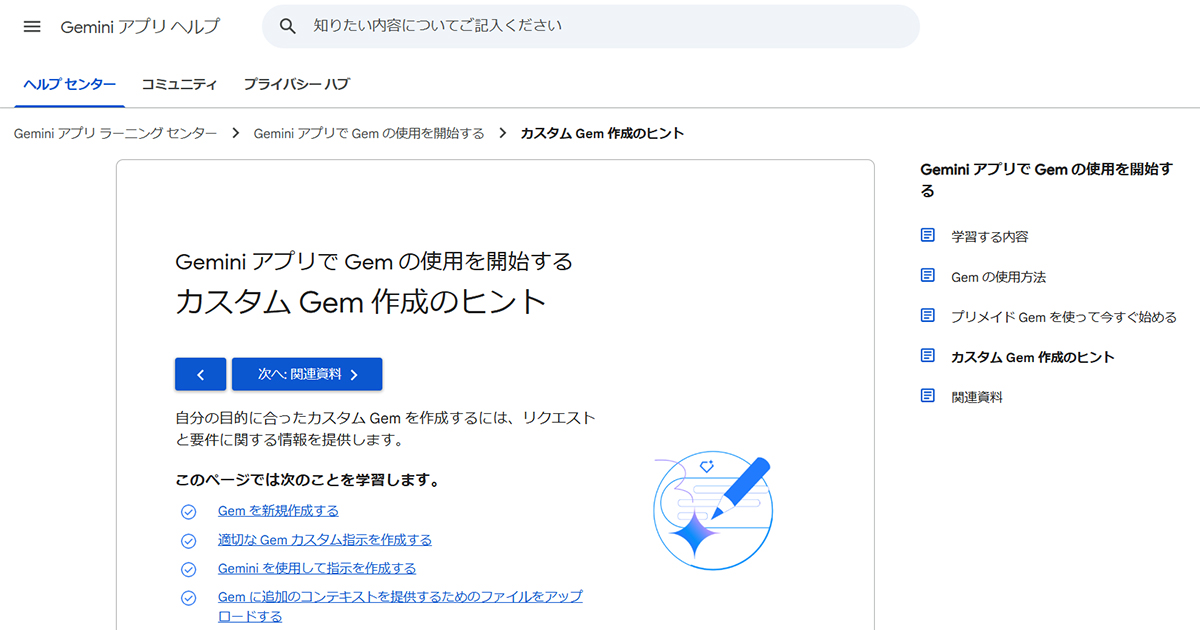The image size is (1200, 630).
Task: Click checkmark icon beside Gemini を使用して指示を作成する
Action: 188,569
